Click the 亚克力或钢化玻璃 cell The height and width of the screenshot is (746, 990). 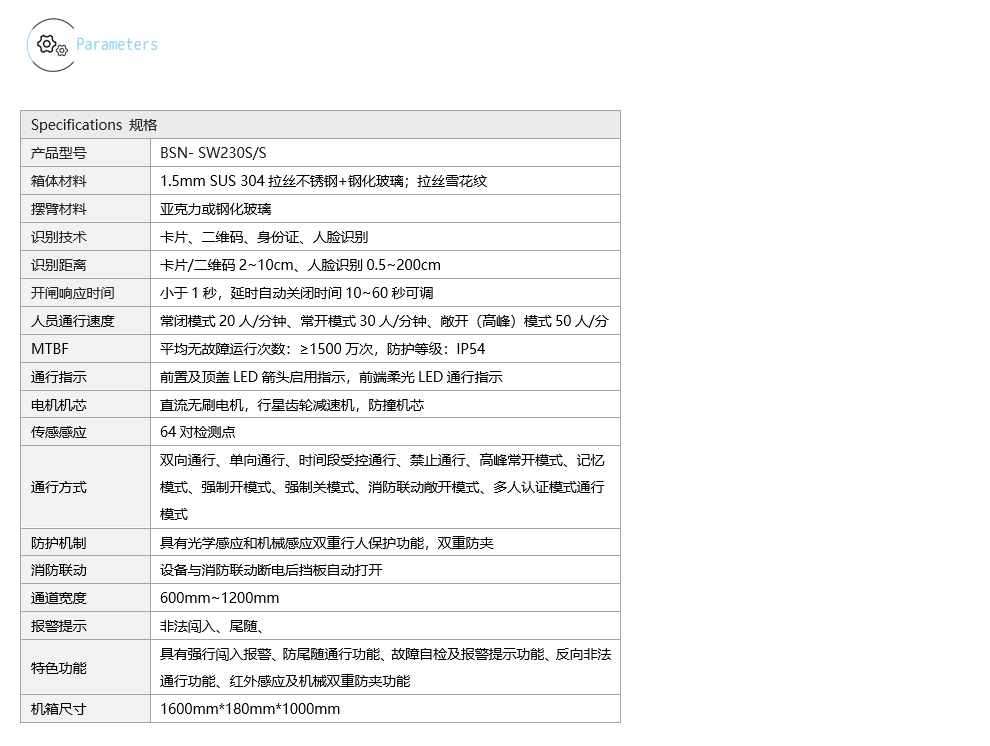216,209
